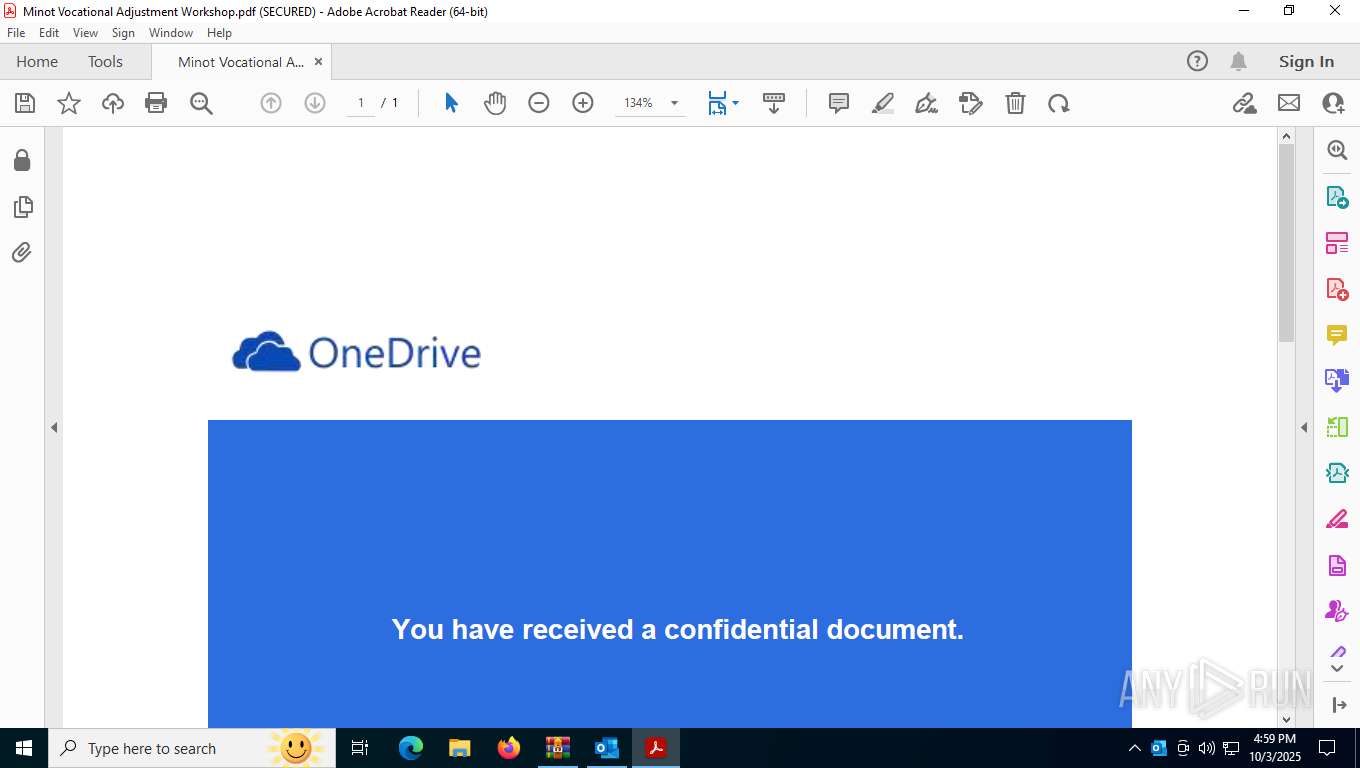Click the page number field
Image resolution: width=1360 pixels, height=768 pixels.
361,103
